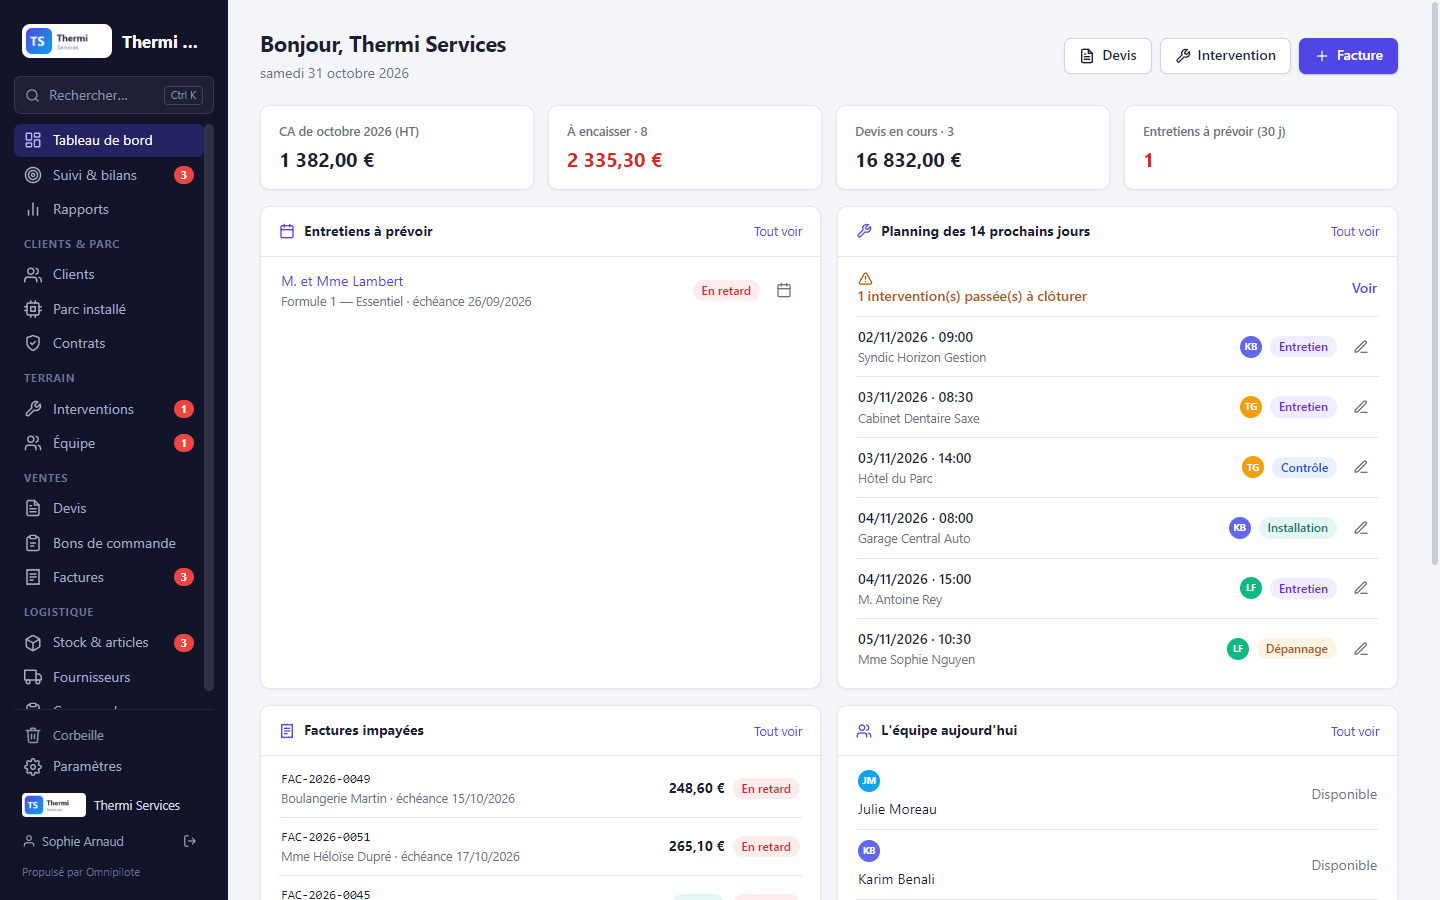Screen dimensions: 1440x900
Task: Click the Corbeille trash icon
Action: click(x=33, y=735)
